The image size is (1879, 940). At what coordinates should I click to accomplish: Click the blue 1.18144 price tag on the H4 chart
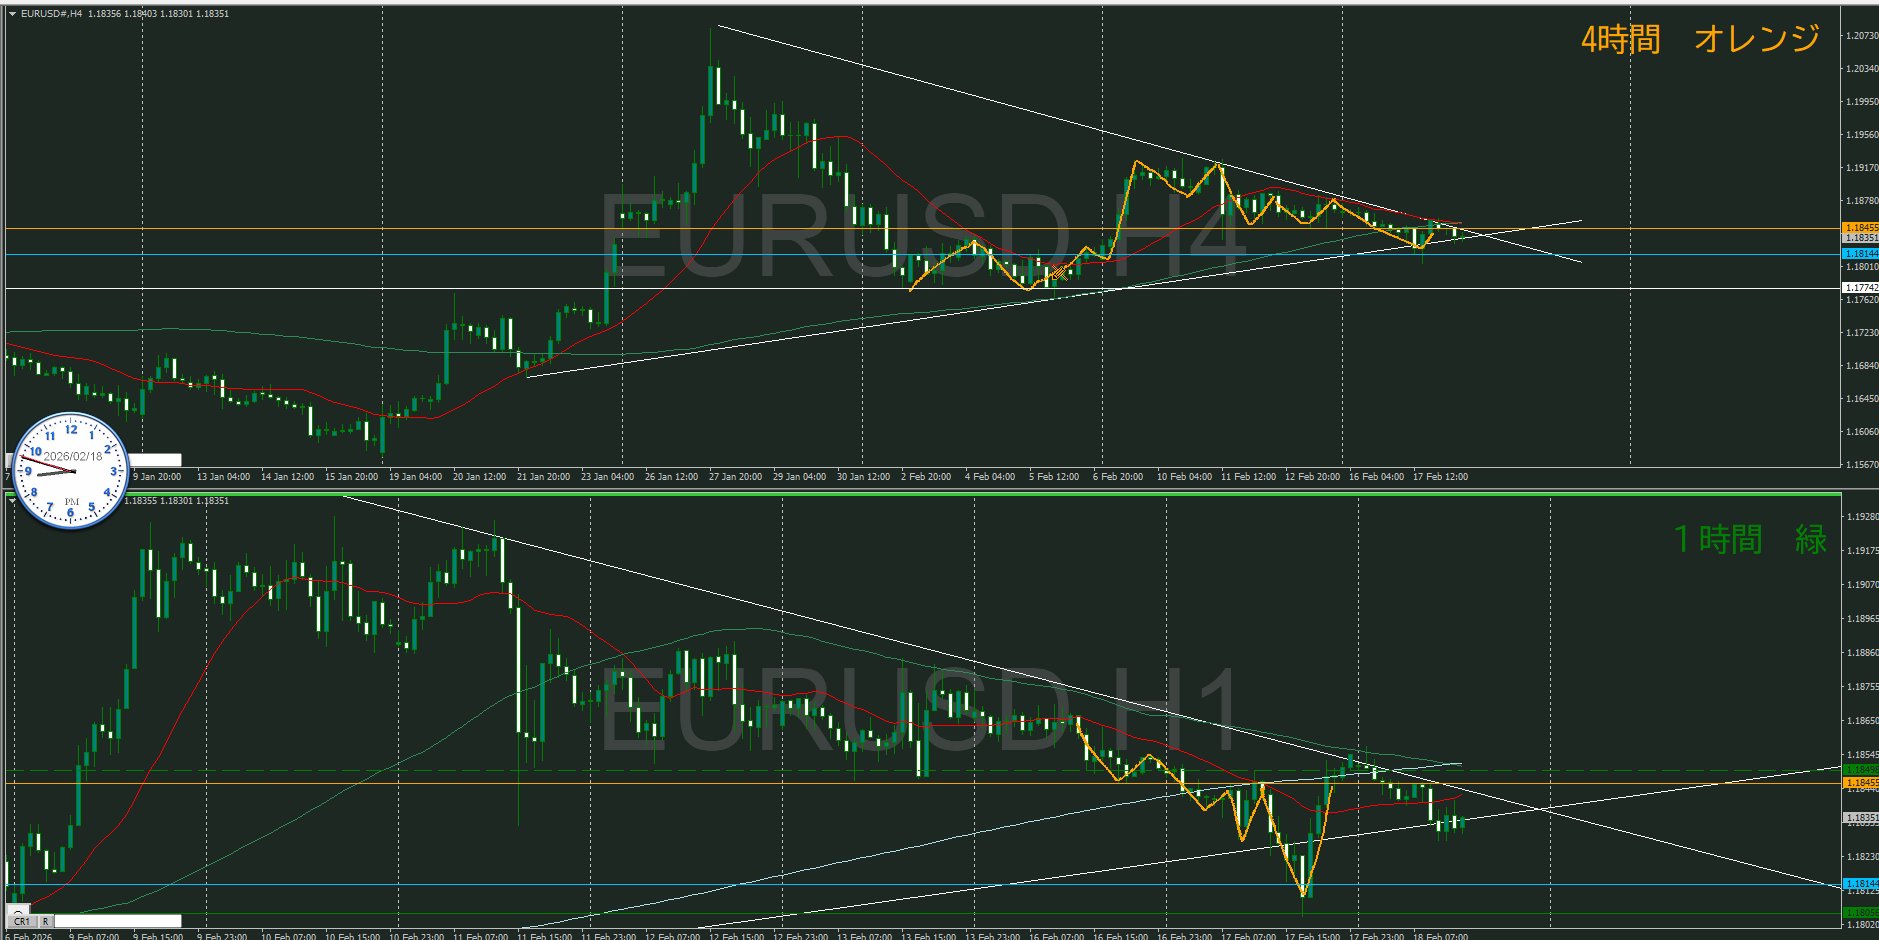pos(1860,254)
